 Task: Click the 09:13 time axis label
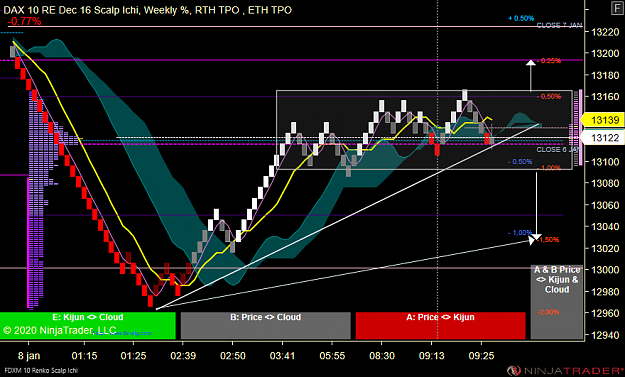click(432, 355)
